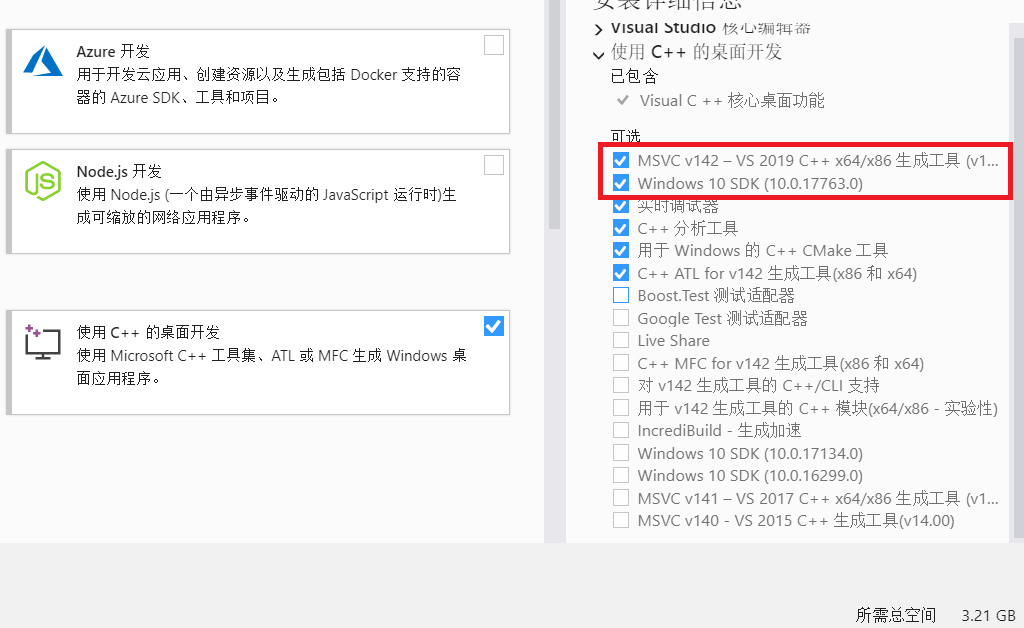1024x628 pixels.
Task: Enable 用于 v142 生成工具的 C++ 模块 (实验性)
Action: tap(621, 408)
